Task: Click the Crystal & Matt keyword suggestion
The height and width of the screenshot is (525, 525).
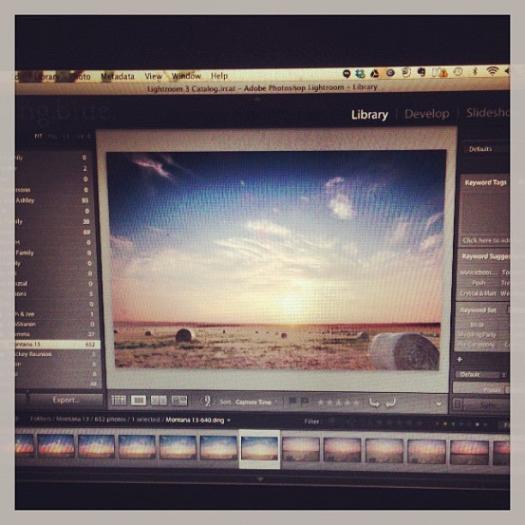Action: pos(478,293)
